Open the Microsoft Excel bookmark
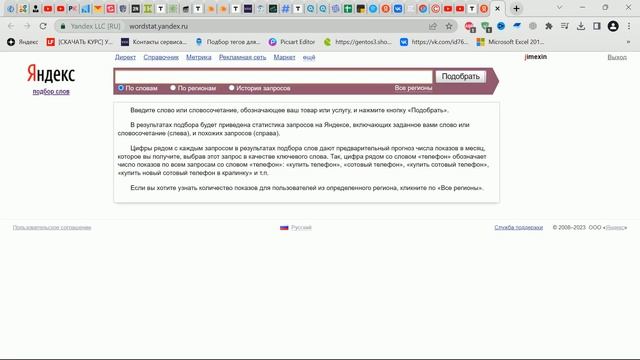640x360 pixels. pyautogui.click(x=511, y=42)
